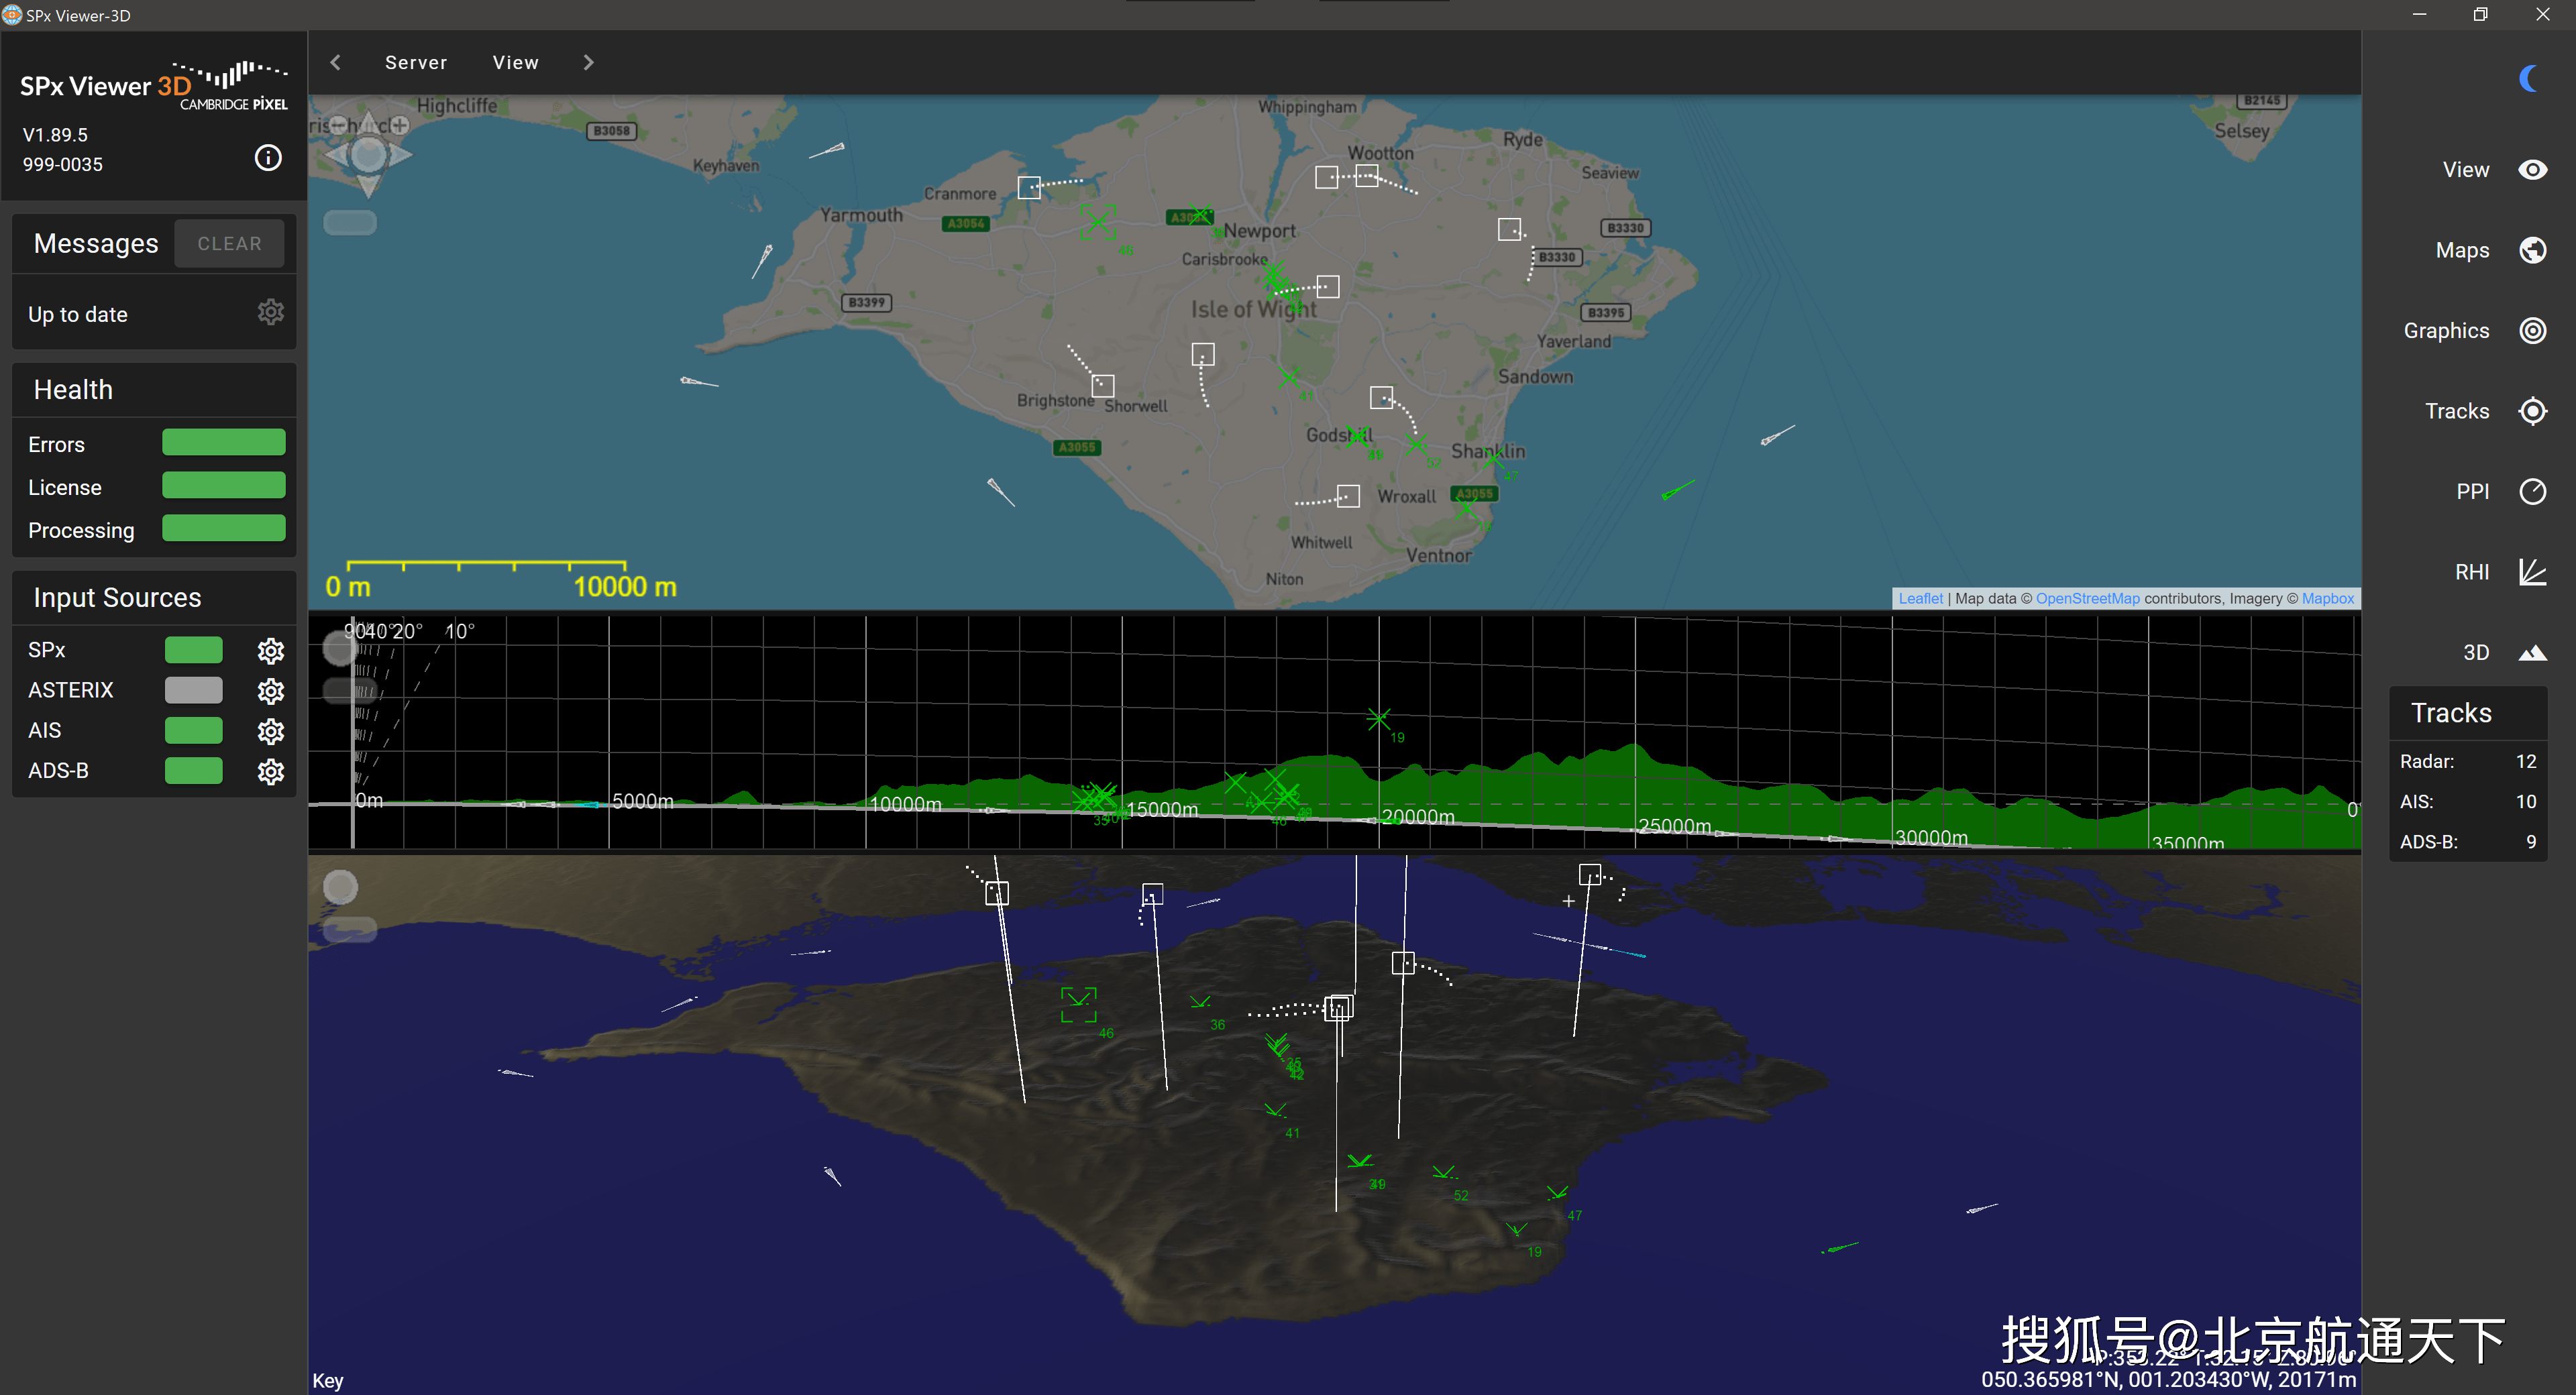Open SPx input source settings gear

pos(270,651)
